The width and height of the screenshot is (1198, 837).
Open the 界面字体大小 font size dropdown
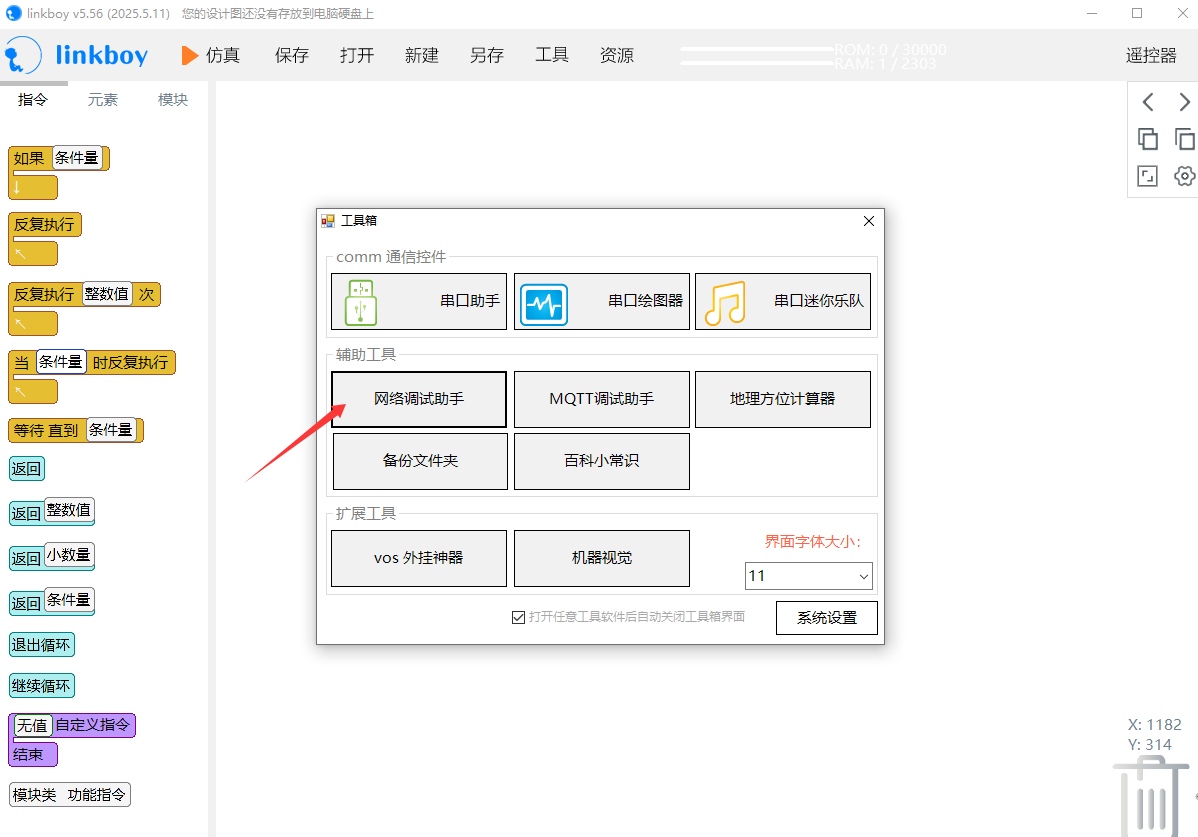click(x=808, y=576)
